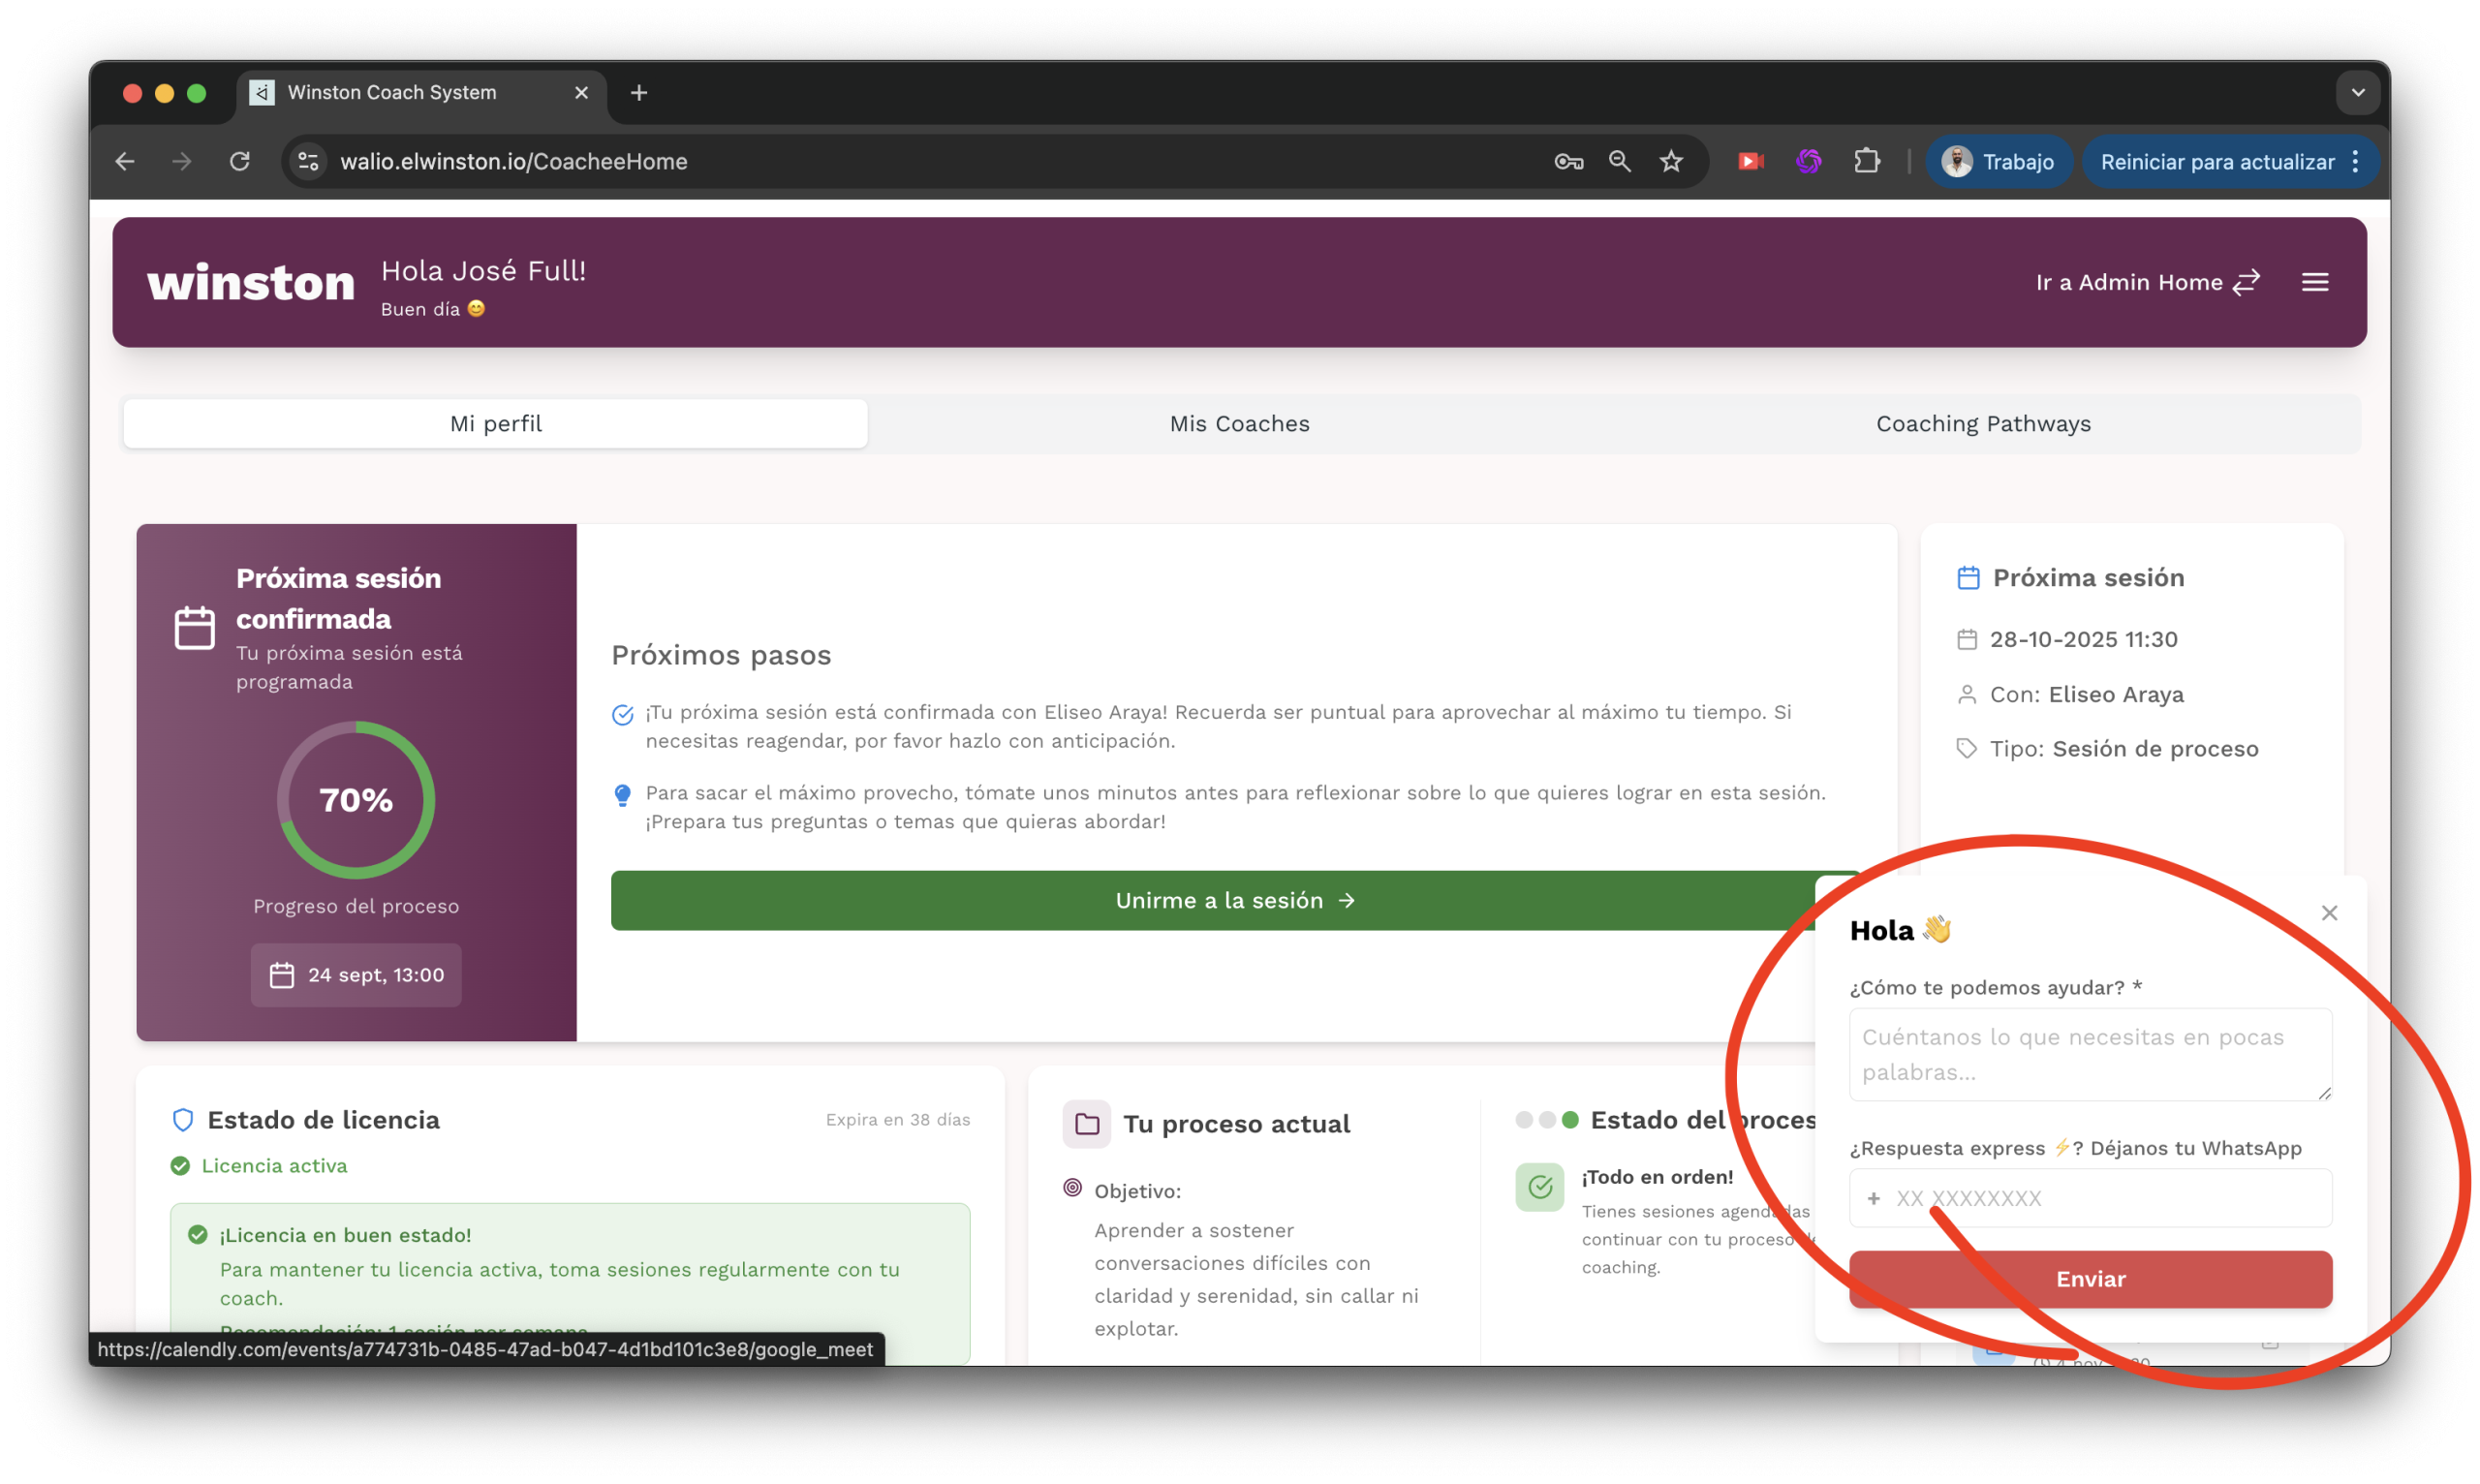This screenshot has height=1484, width=2480.
Task: Open the hamburger menu in Winston header
Action: [2314, 282]
